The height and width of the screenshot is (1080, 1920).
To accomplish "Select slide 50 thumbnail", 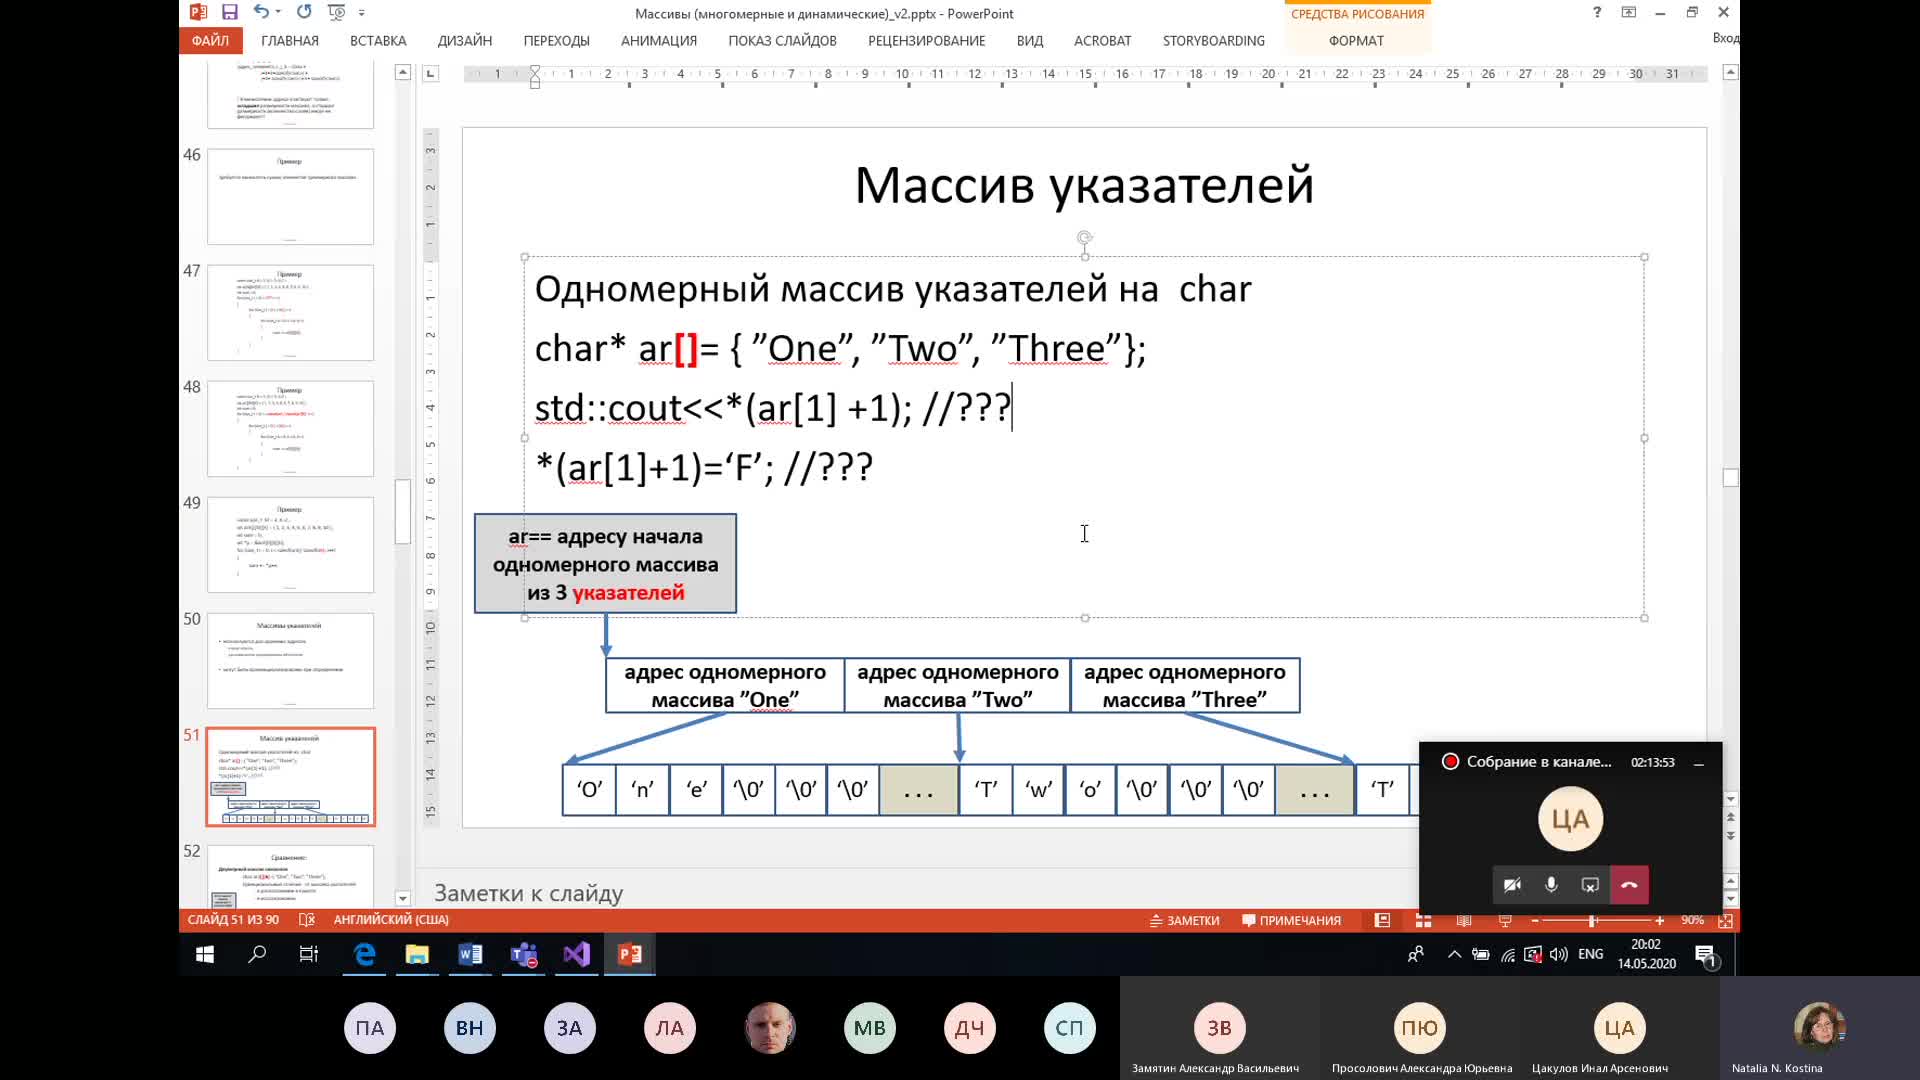I will 290,660.
